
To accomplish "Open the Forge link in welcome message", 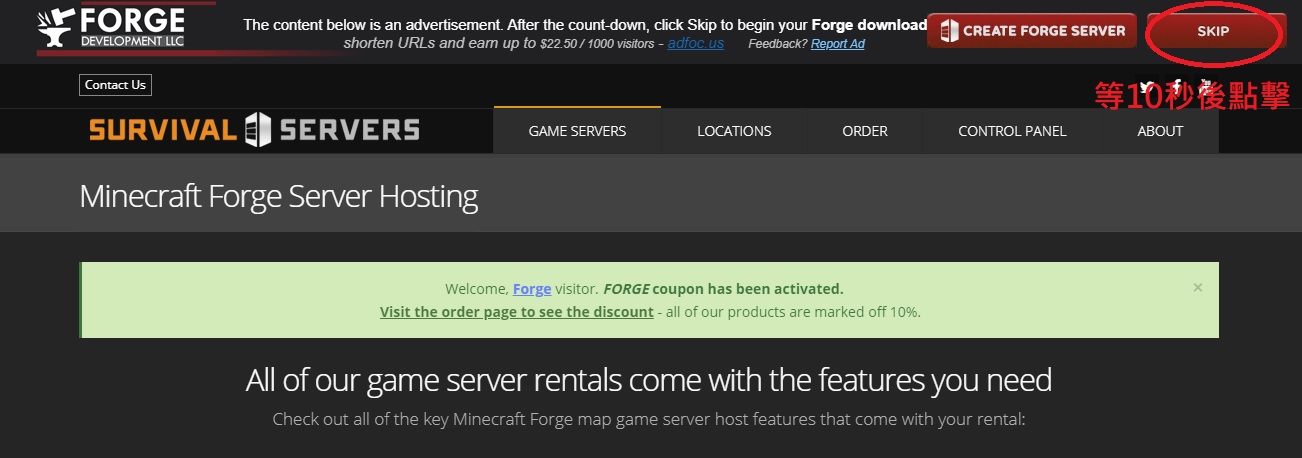I will click(532, 289).
